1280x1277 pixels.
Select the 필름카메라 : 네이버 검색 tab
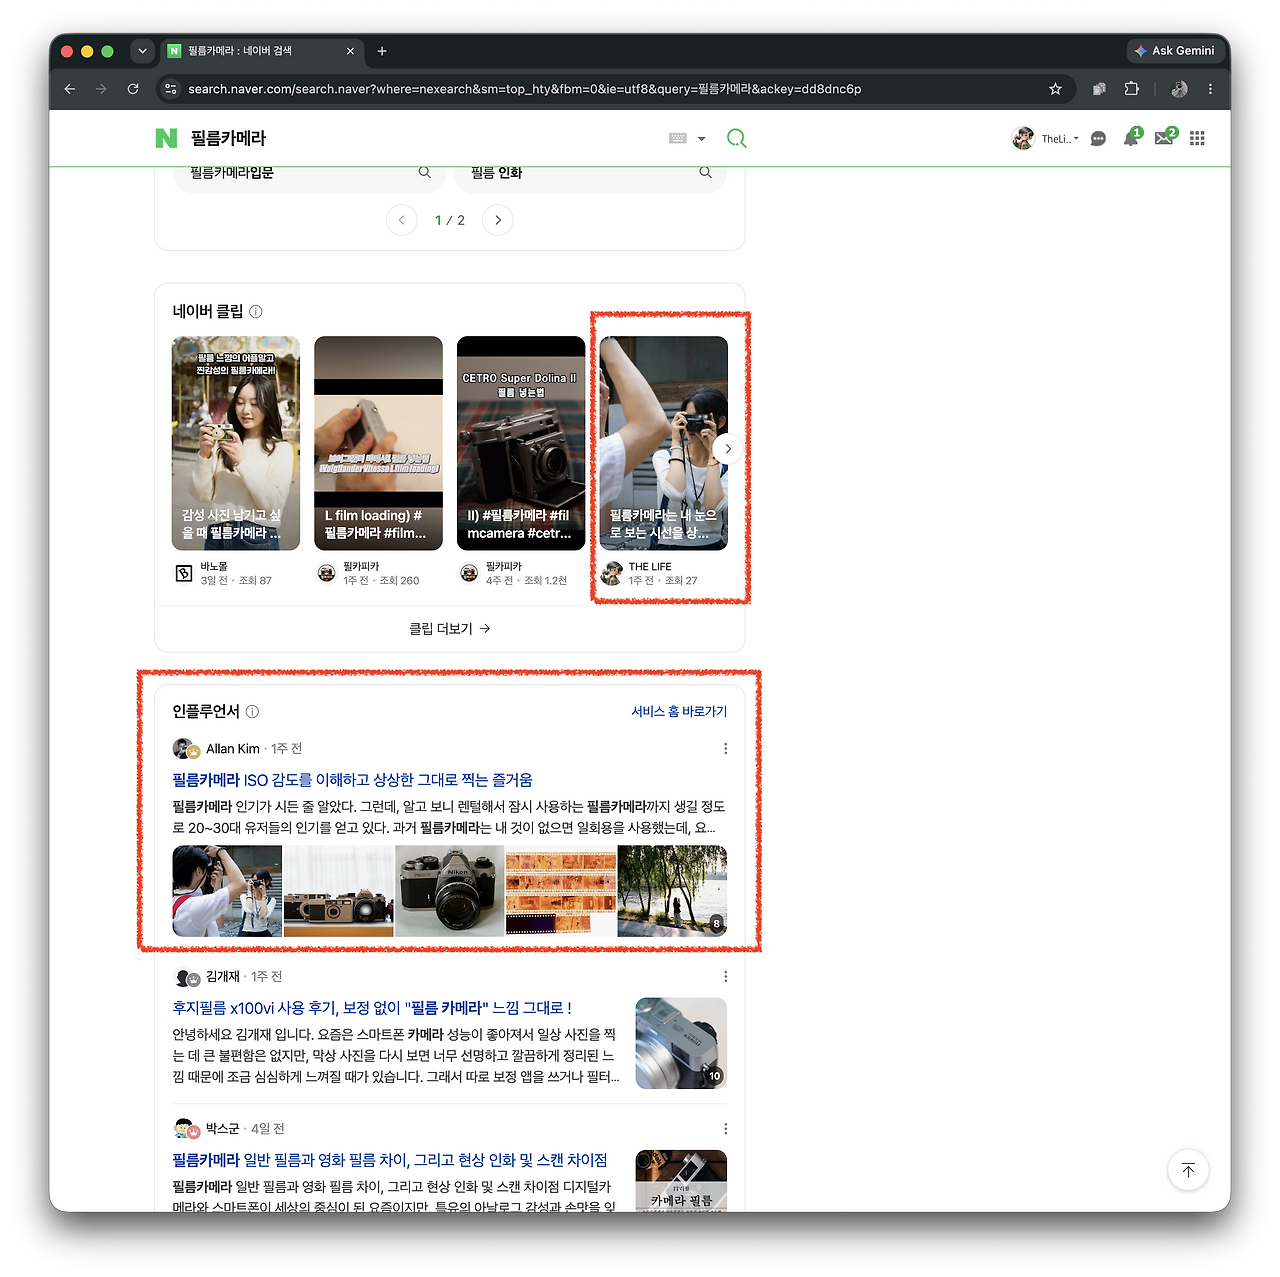point(262,51)
